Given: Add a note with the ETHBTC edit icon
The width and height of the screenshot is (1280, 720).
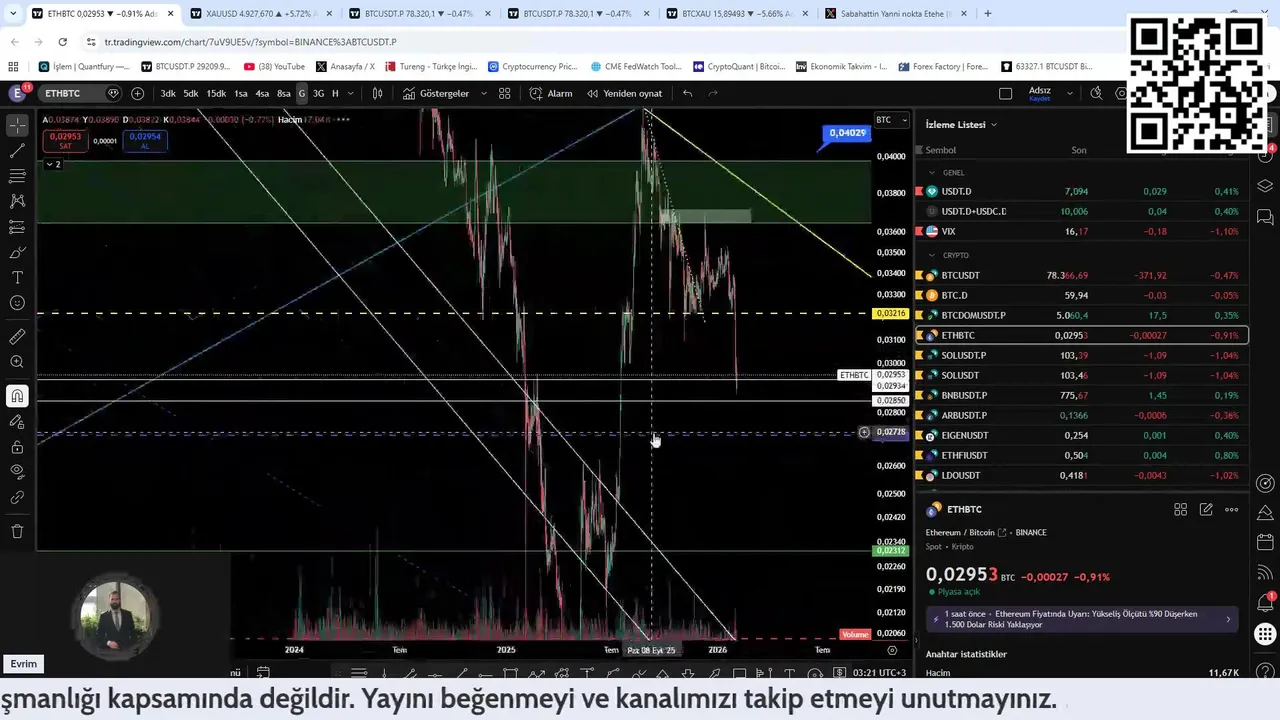Looking at the screenshot, I should pyautogui.click(x=1206, y=510).
